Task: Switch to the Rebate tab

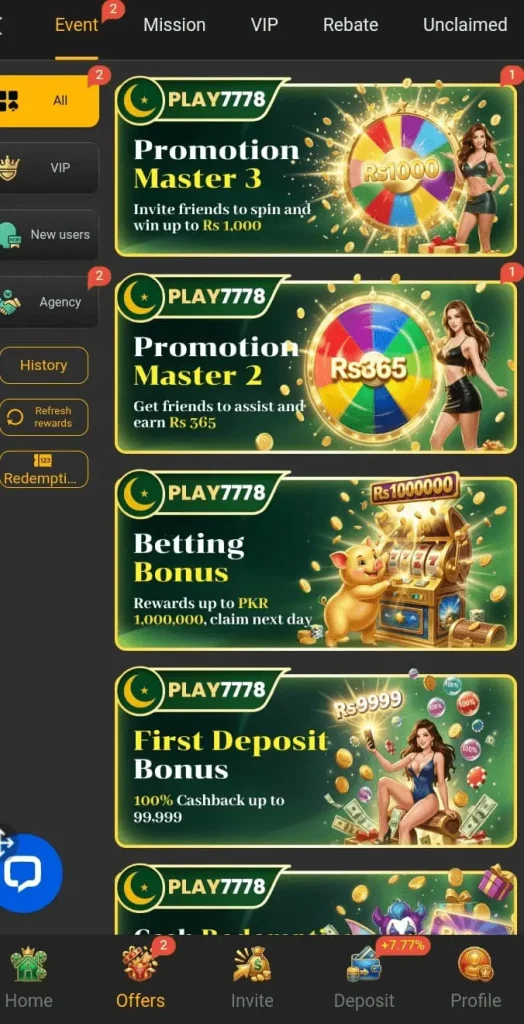Action: click(350, 25)
